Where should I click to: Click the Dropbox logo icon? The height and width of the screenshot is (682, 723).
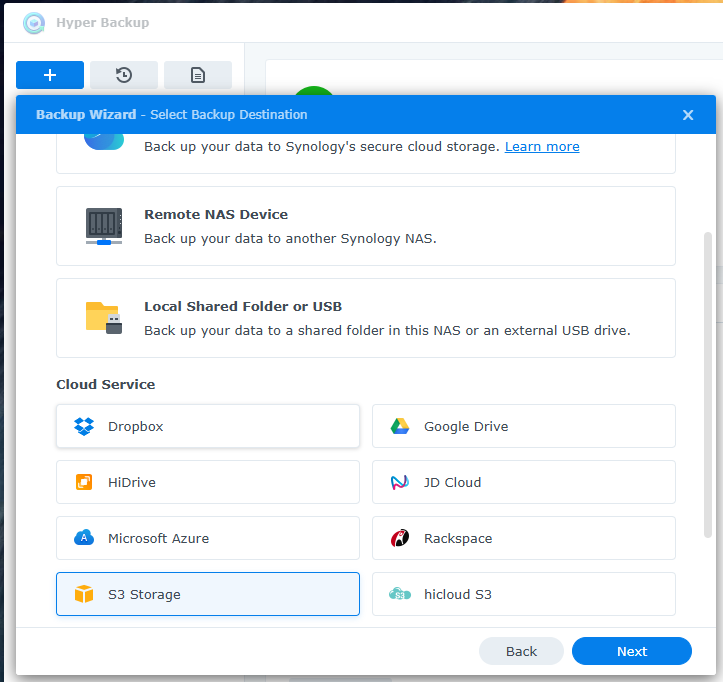(84, 426)
